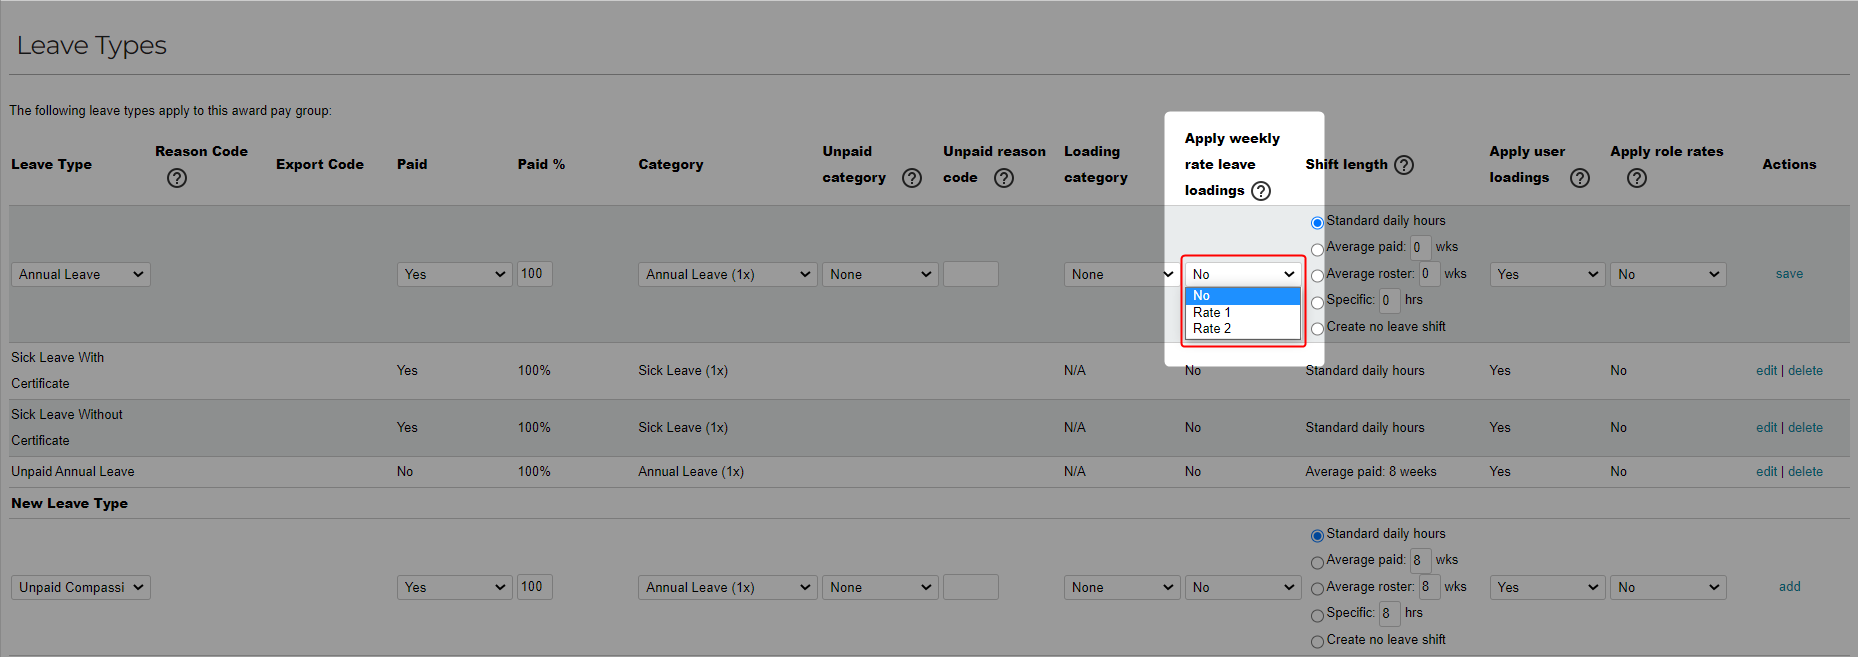
Task: Edit Sick Leave Without Certificate
Action: [1766, 427]
